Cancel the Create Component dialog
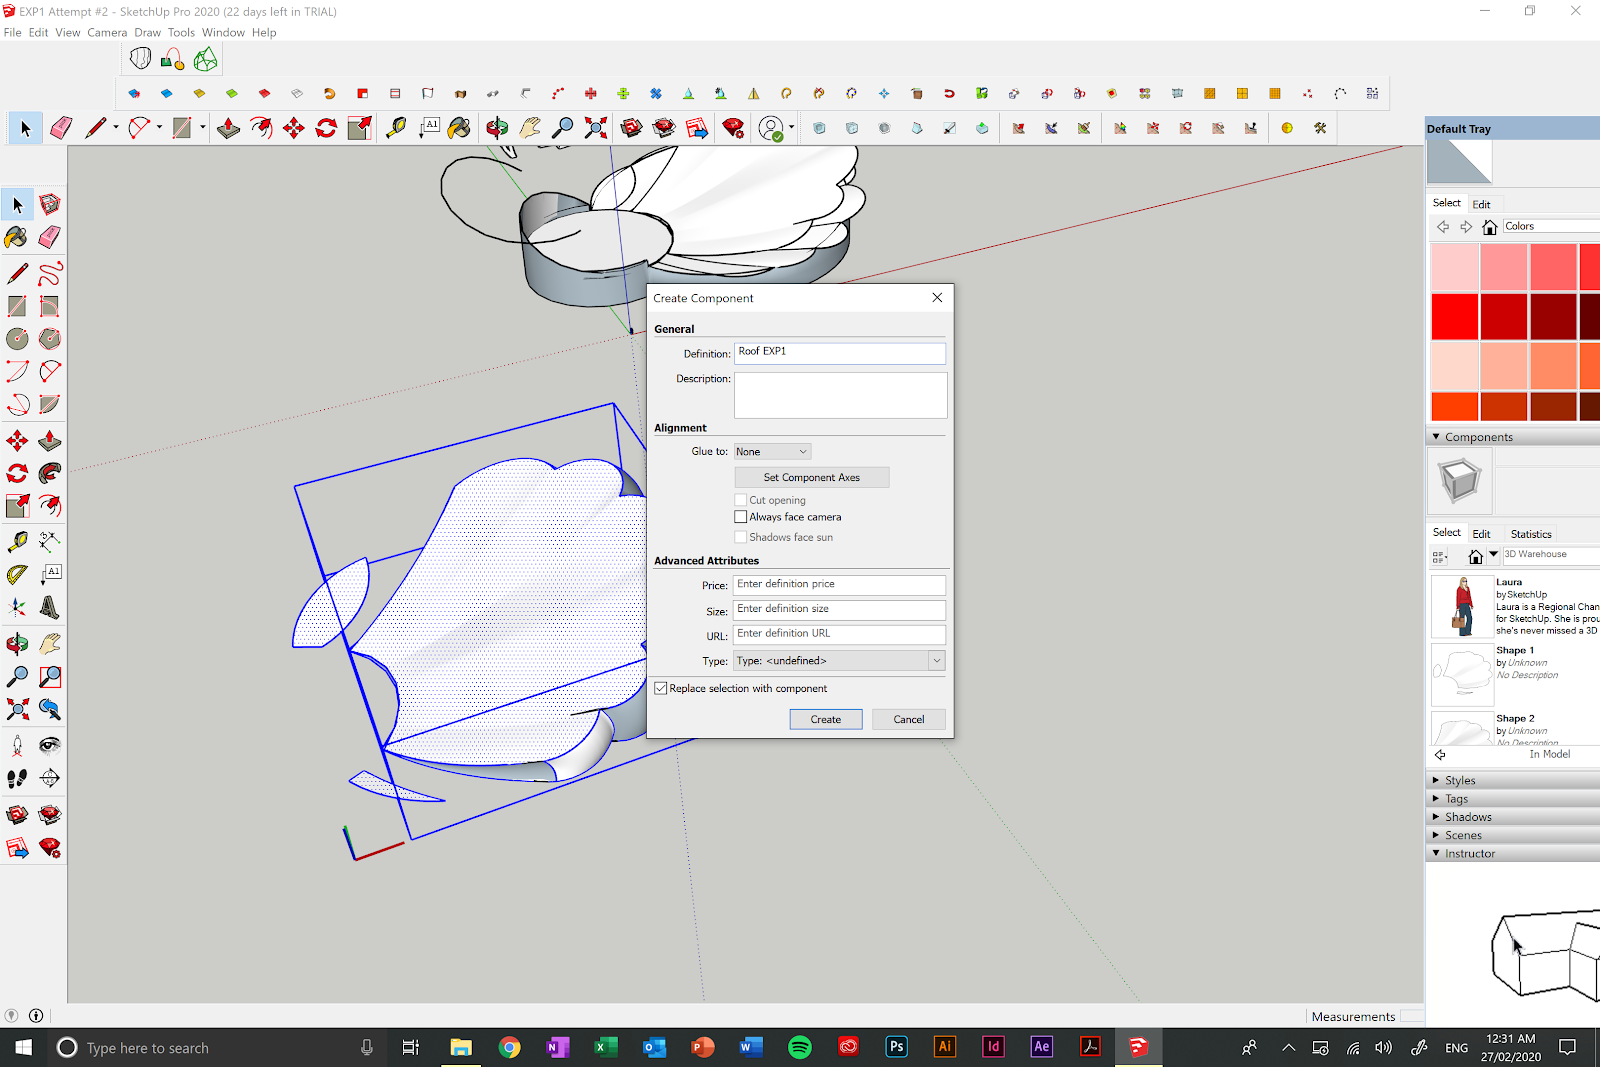This screenshot has height=1067, width=1600. 909,720
